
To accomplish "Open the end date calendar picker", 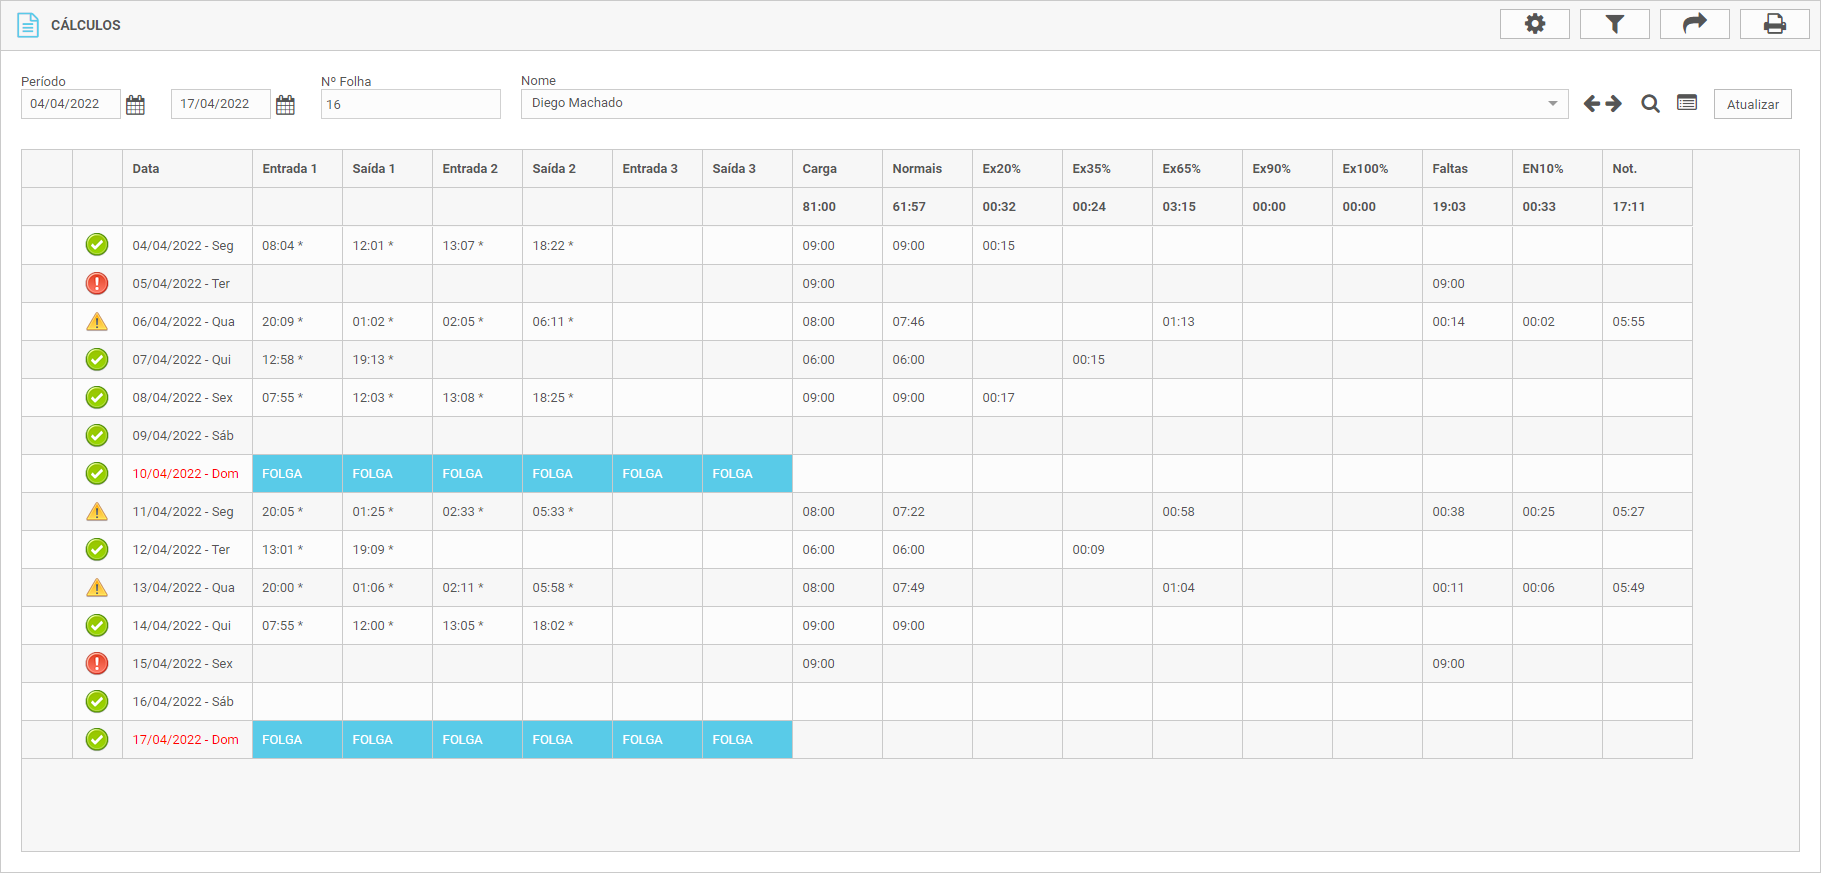I will 285,105.
